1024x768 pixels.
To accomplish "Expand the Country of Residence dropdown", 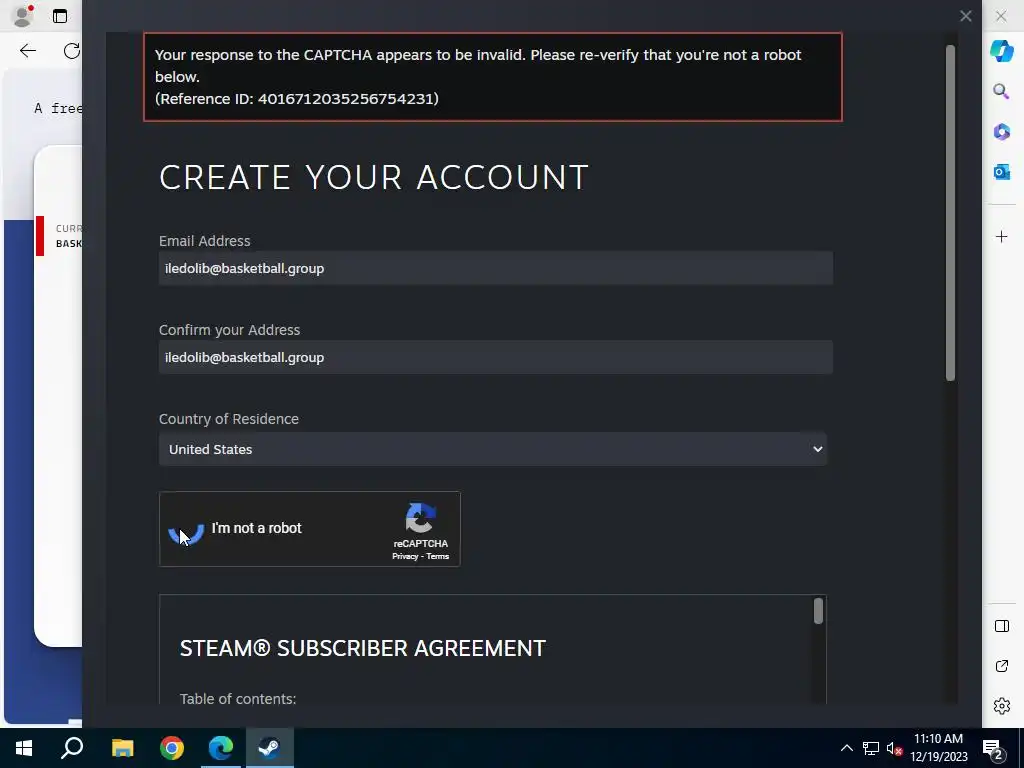I will point(493,449).
